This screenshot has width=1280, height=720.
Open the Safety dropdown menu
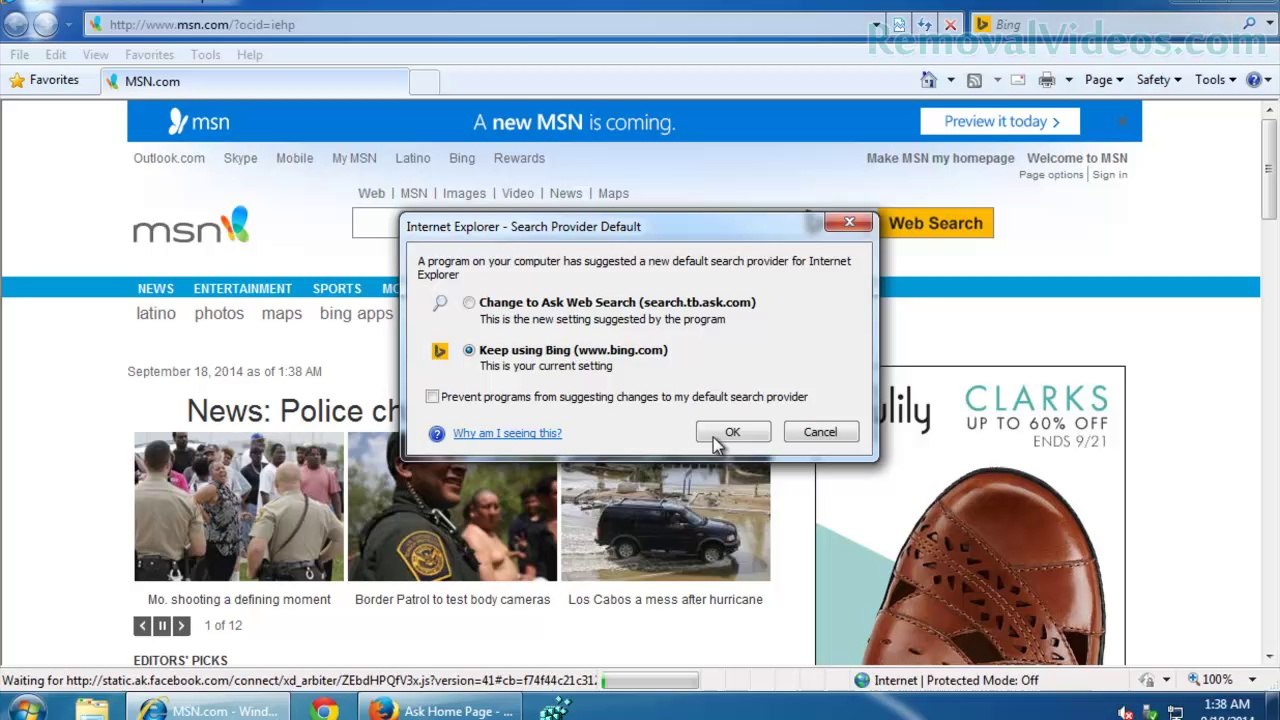coord(1159,80)
